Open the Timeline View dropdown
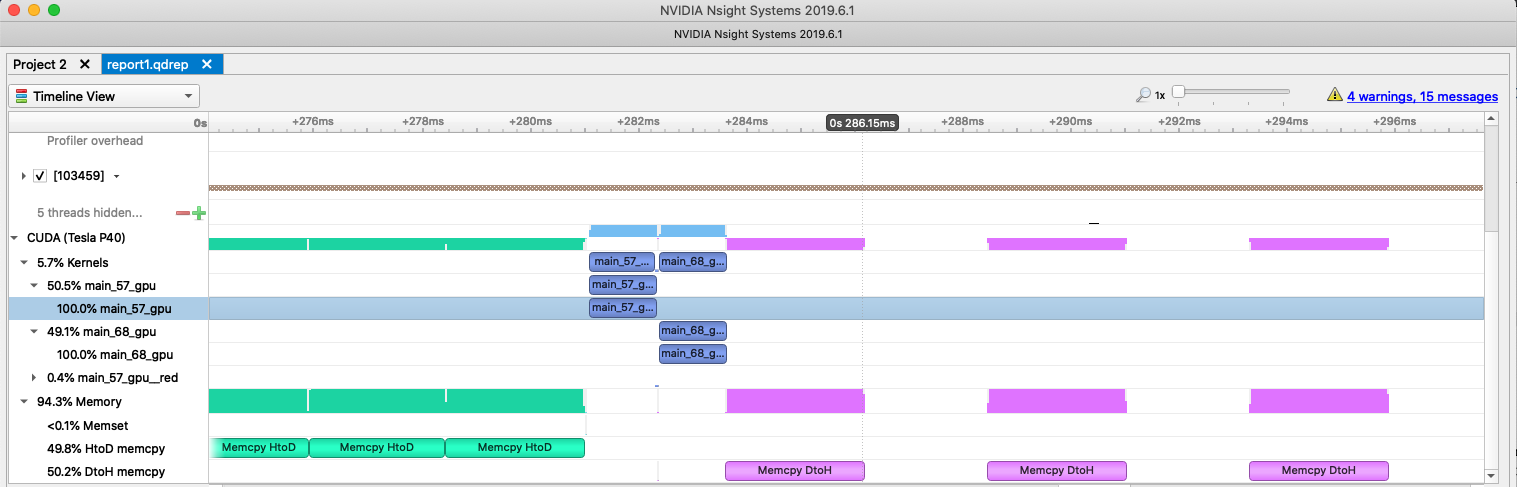Viewport: 1517px width, 487px height. (104, 96)
